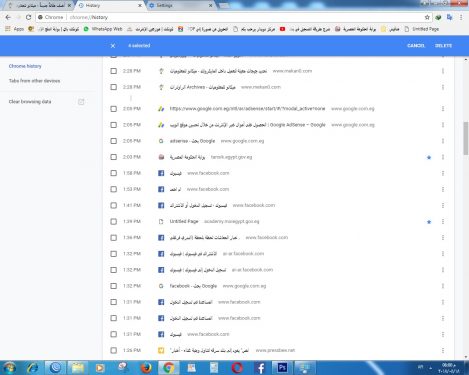Open WhatsApp Web bookmark
This screenshot has height=375, width=469.
(103, 29)
